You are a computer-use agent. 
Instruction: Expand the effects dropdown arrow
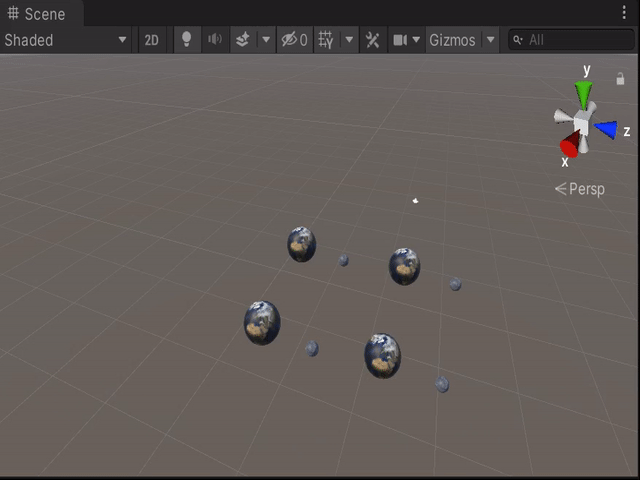[x=266, y=40]
